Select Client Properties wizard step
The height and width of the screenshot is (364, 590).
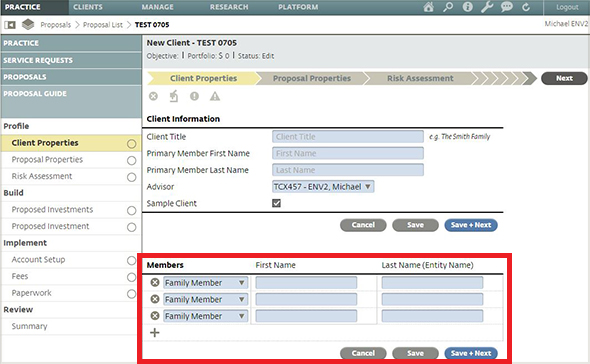point(204,78)
